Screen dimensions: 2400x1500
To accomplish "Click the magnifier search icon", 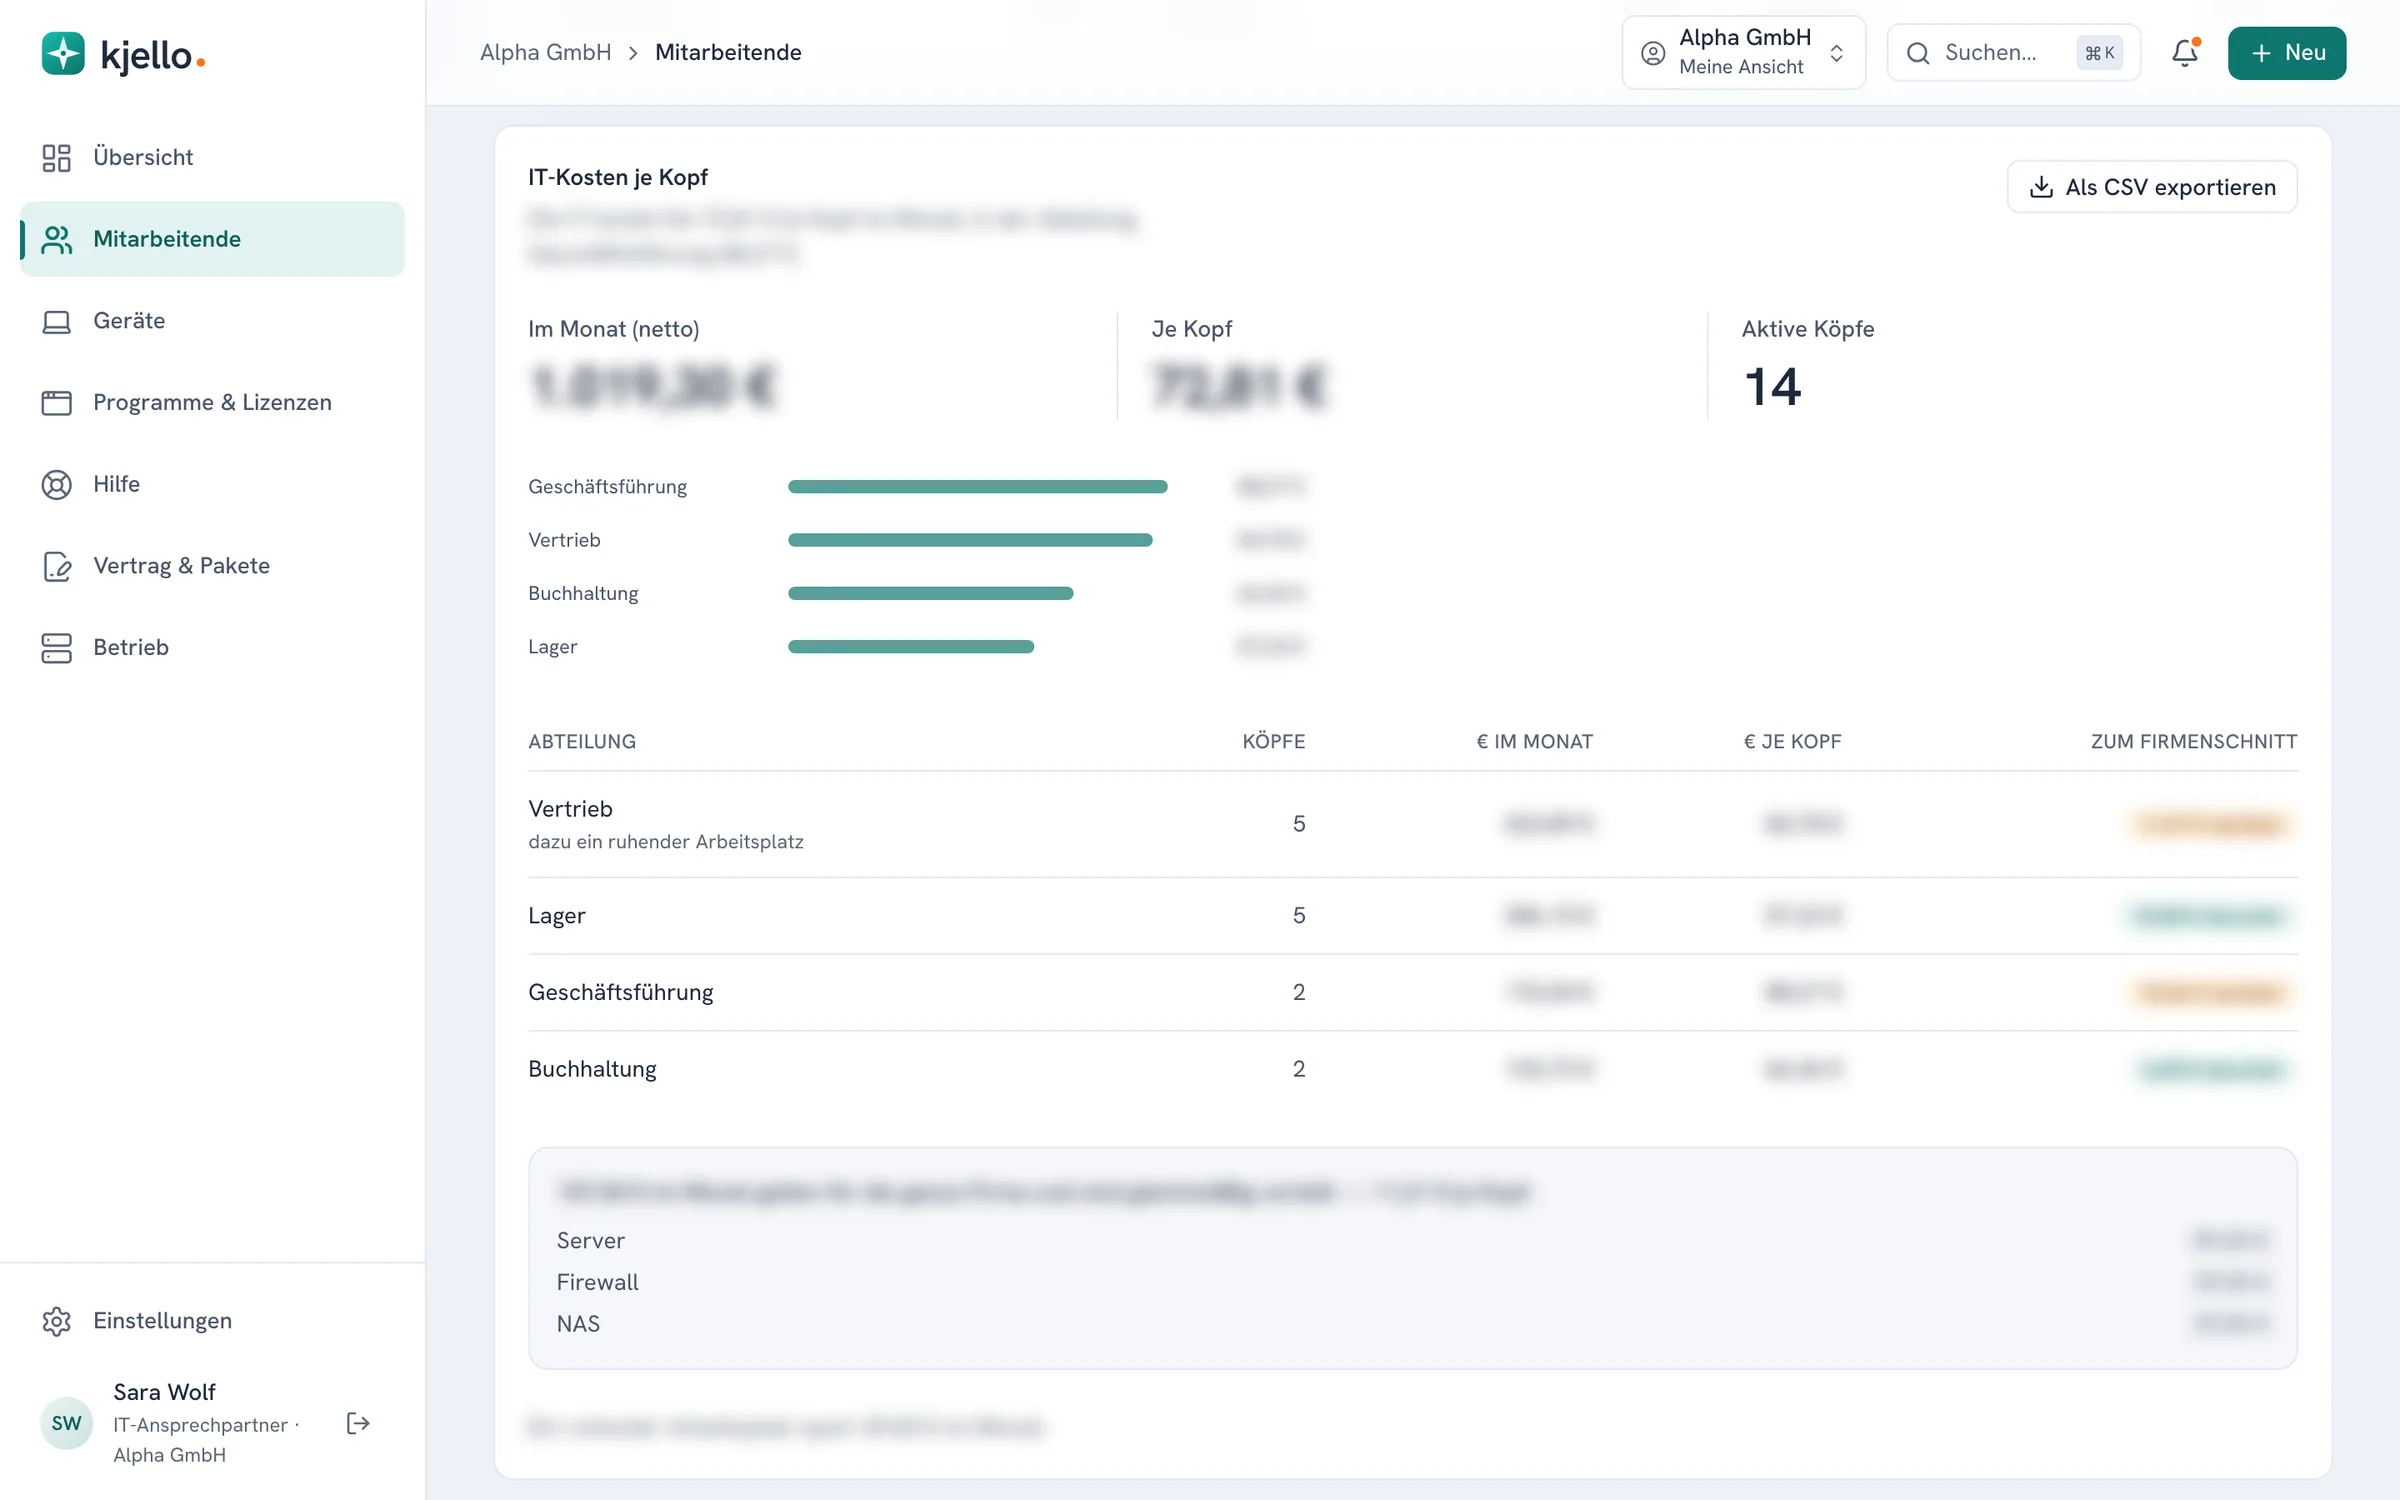I will tap(1917, 53).
